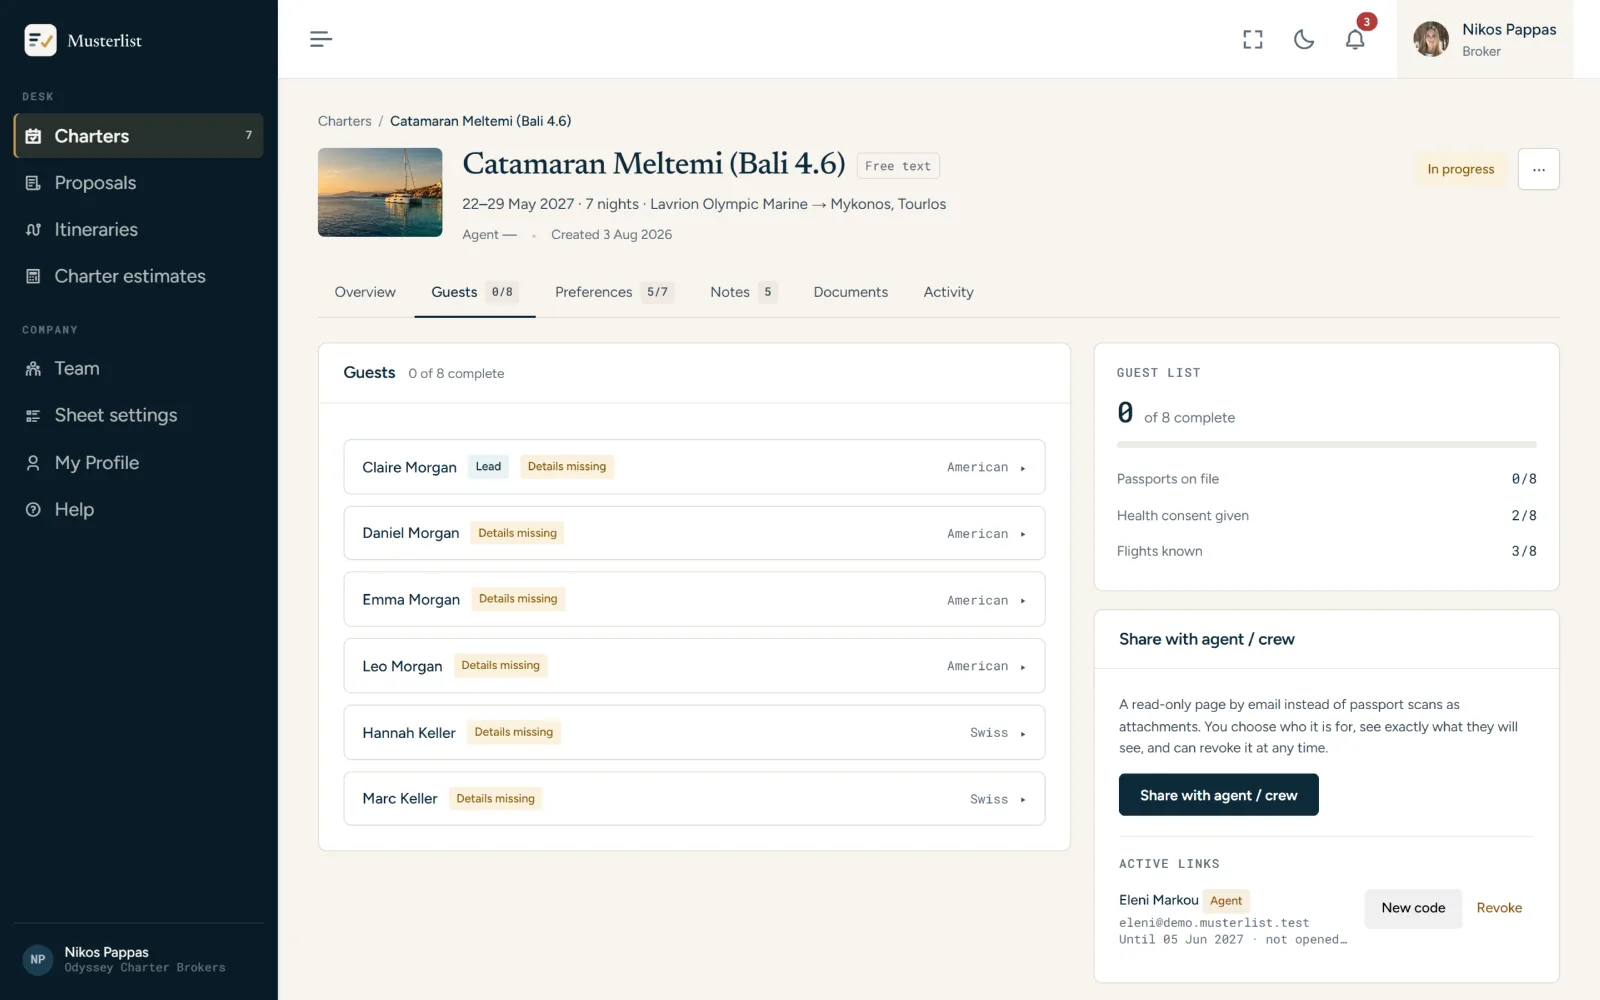The height and width of the screenshot is (1000, 1600).
Task: Expand Claire Morgan guest row arrow
Action: click(1022, 468)
